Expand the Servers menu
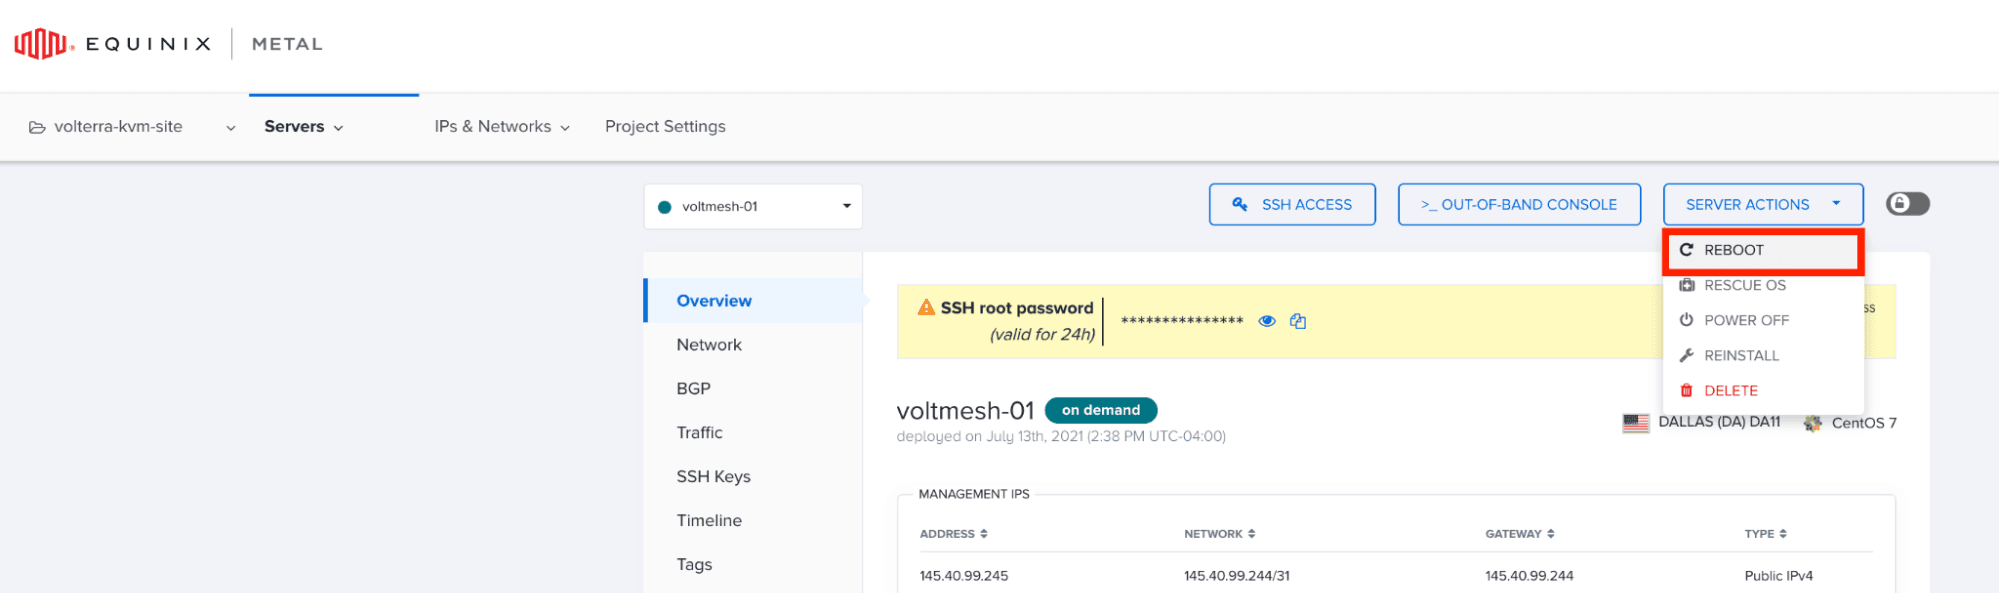1999x594 pixels. tap(304, 127)
